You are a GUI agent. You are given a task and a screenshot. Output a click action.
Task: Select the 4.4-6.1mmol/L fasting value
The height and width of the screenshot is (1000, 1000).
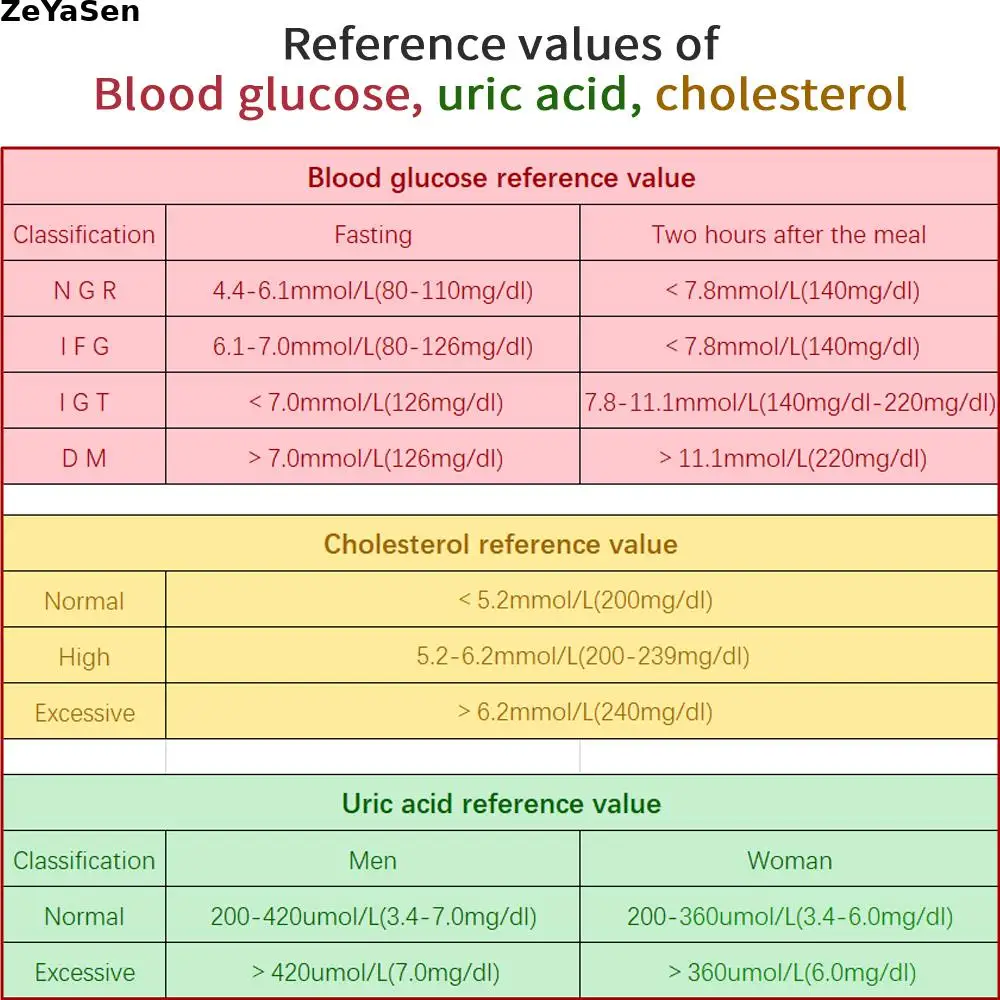pos(373,291)
